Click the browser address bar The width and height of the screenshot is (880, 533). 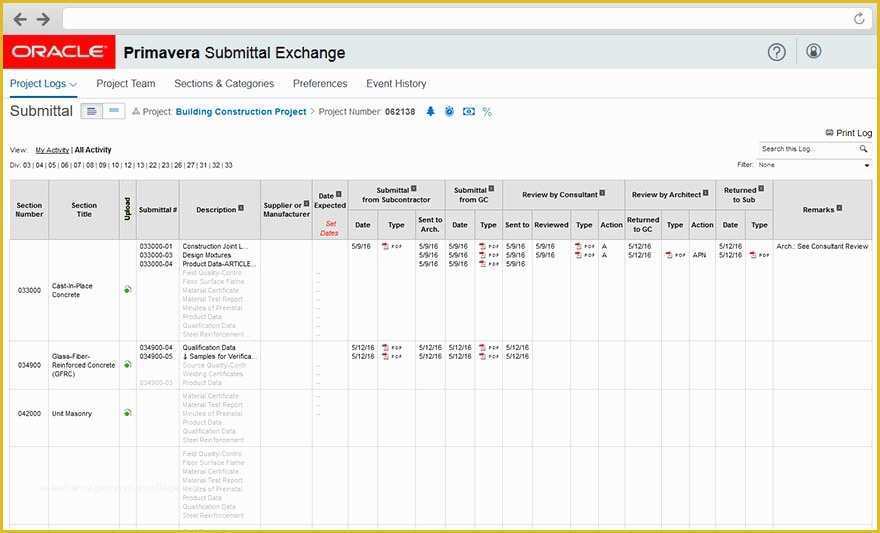pos(455,19)
